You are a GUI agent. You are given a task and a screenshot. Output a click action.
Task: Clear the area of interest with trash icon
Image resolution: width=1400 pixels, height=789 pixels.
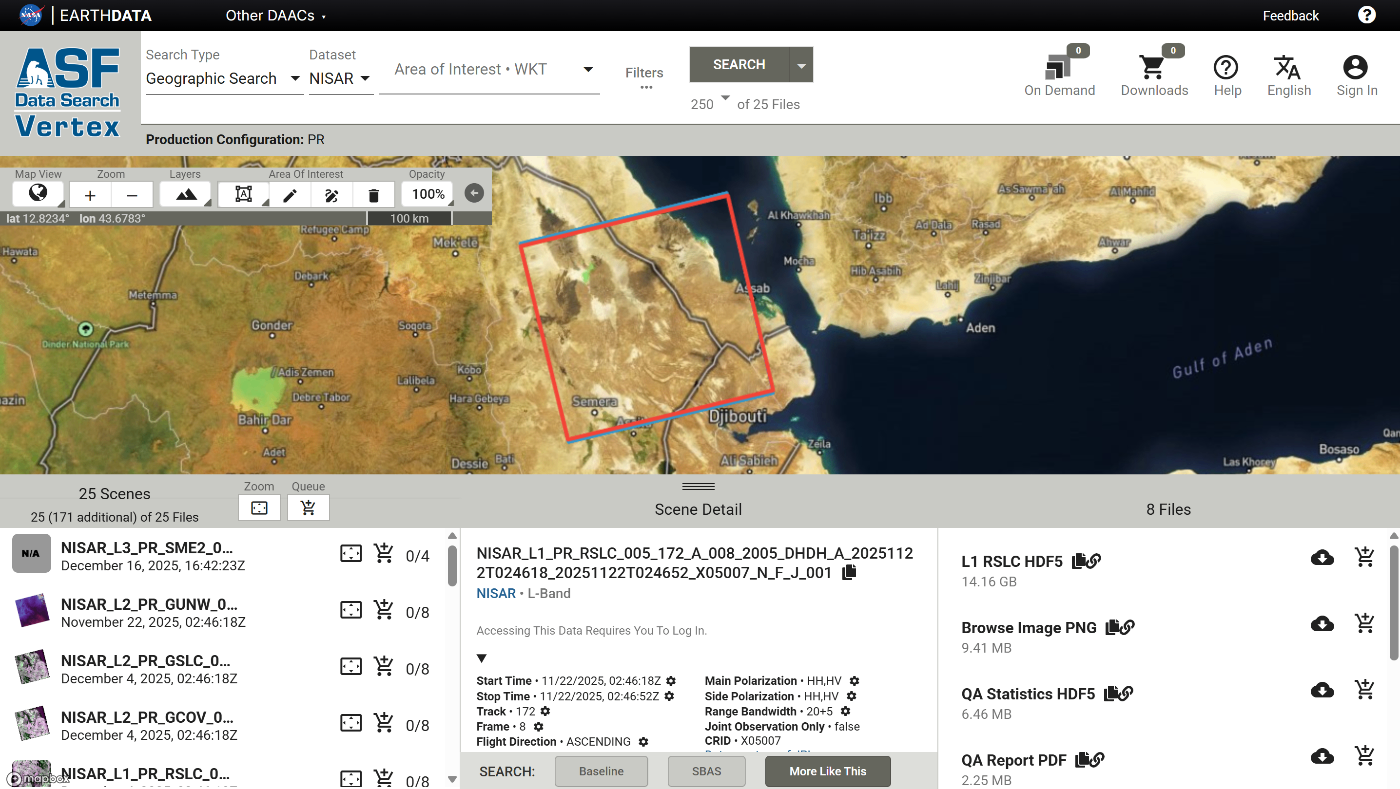[374, 195]
